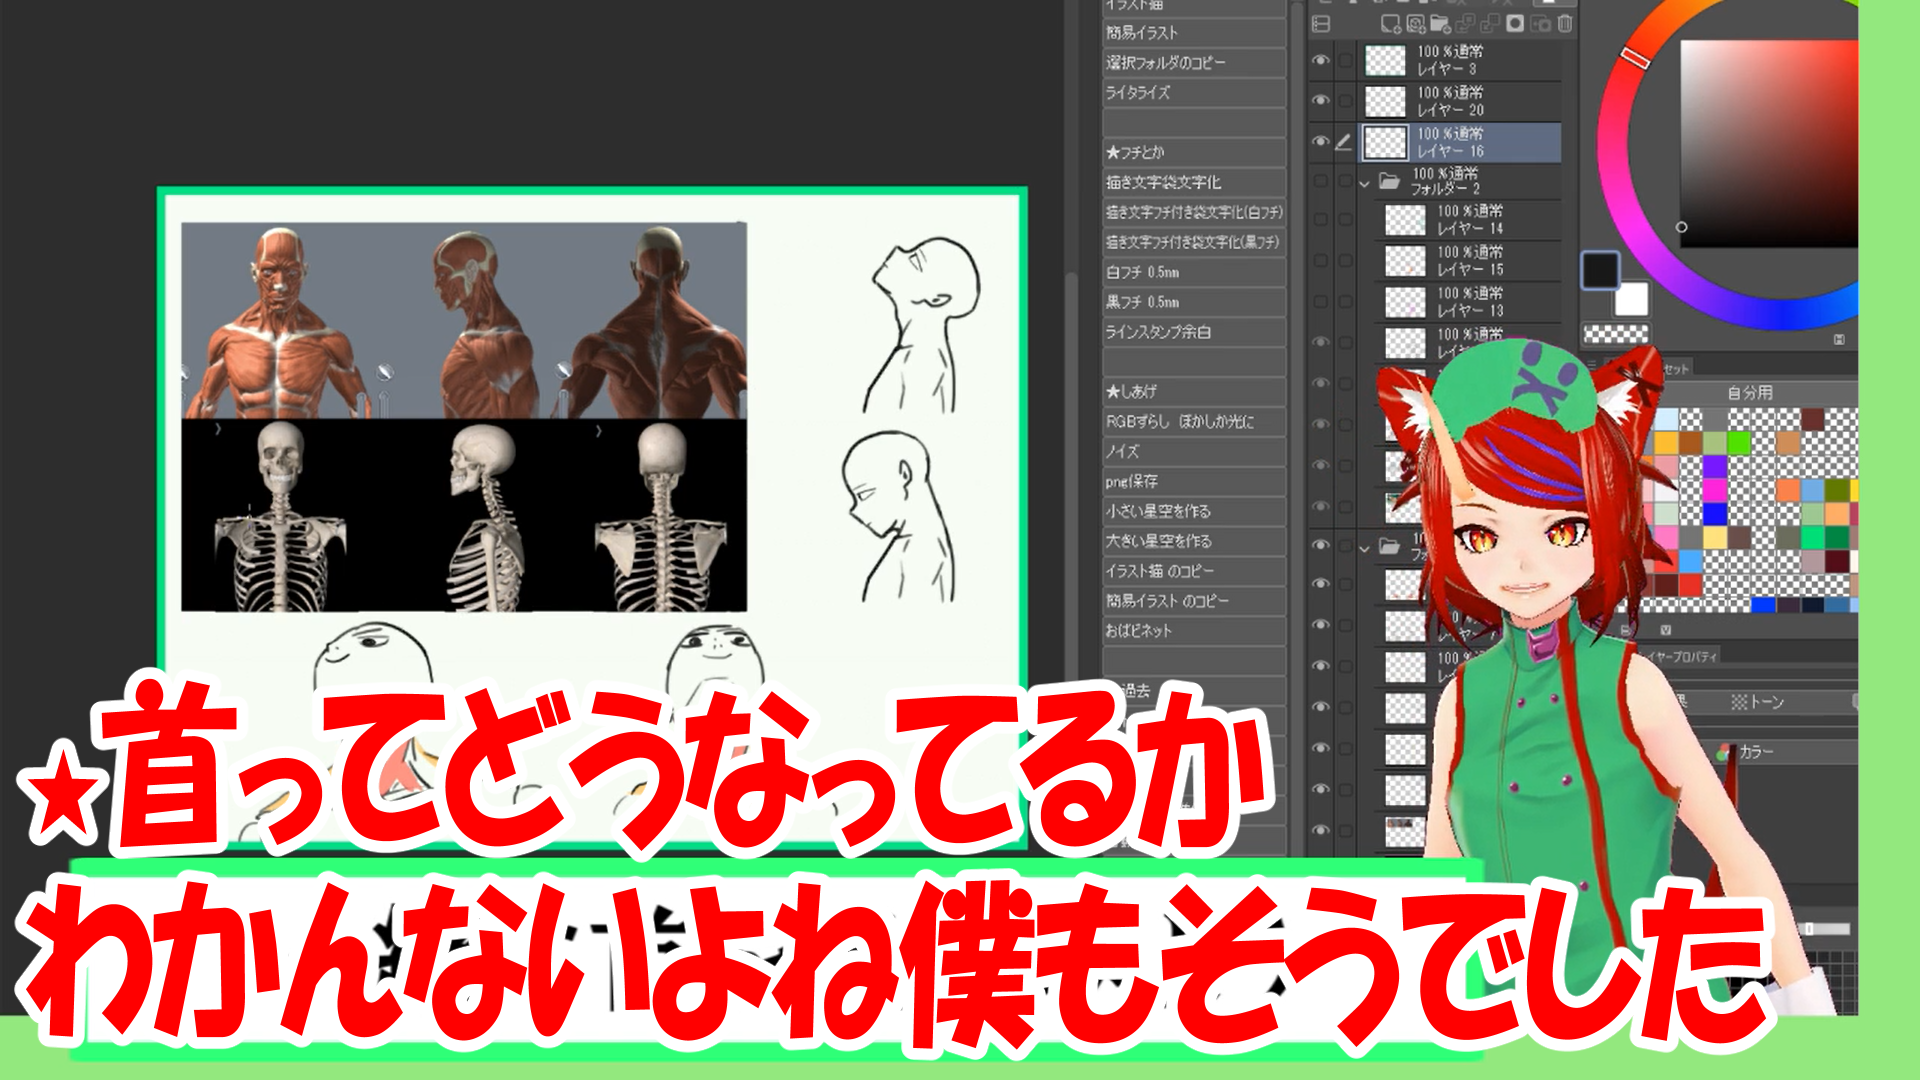Viewport: 1920px width, 1080px height.
Task: Collapse the lower layer folder chevron
Action: tap(1364, 548)
